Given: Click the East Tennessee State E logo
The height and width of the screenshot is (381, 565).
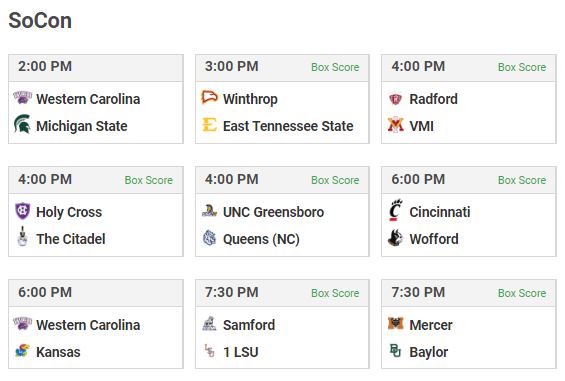Looking at the screenshot, I should (x=209, y=125).
